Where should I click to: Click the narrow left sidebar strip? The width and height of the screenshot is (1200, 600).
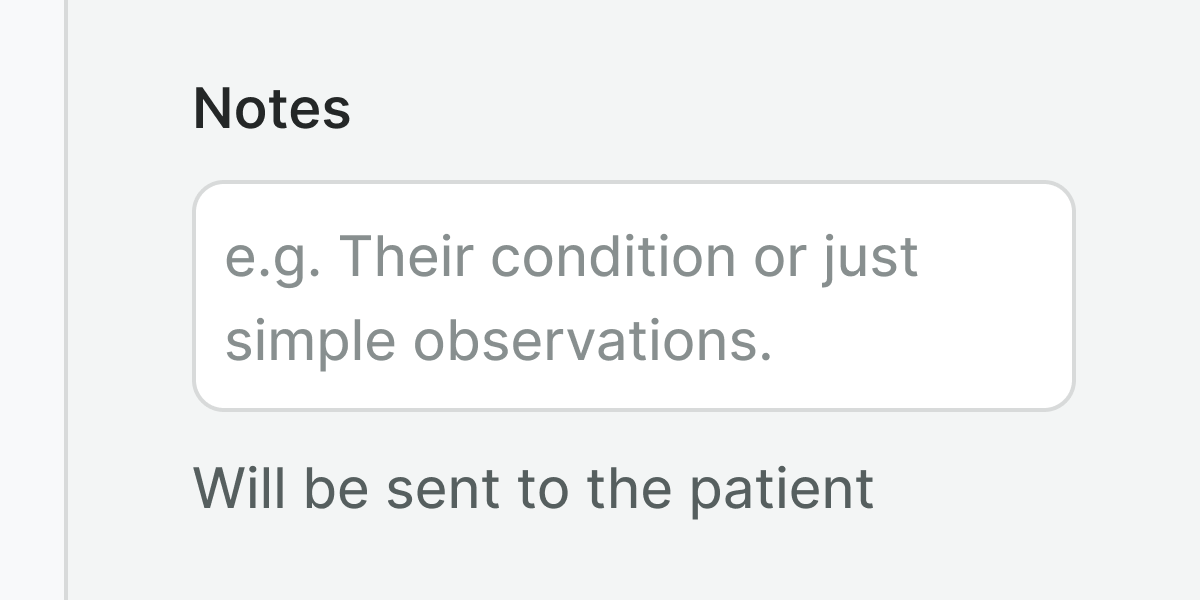pos(32,300)
